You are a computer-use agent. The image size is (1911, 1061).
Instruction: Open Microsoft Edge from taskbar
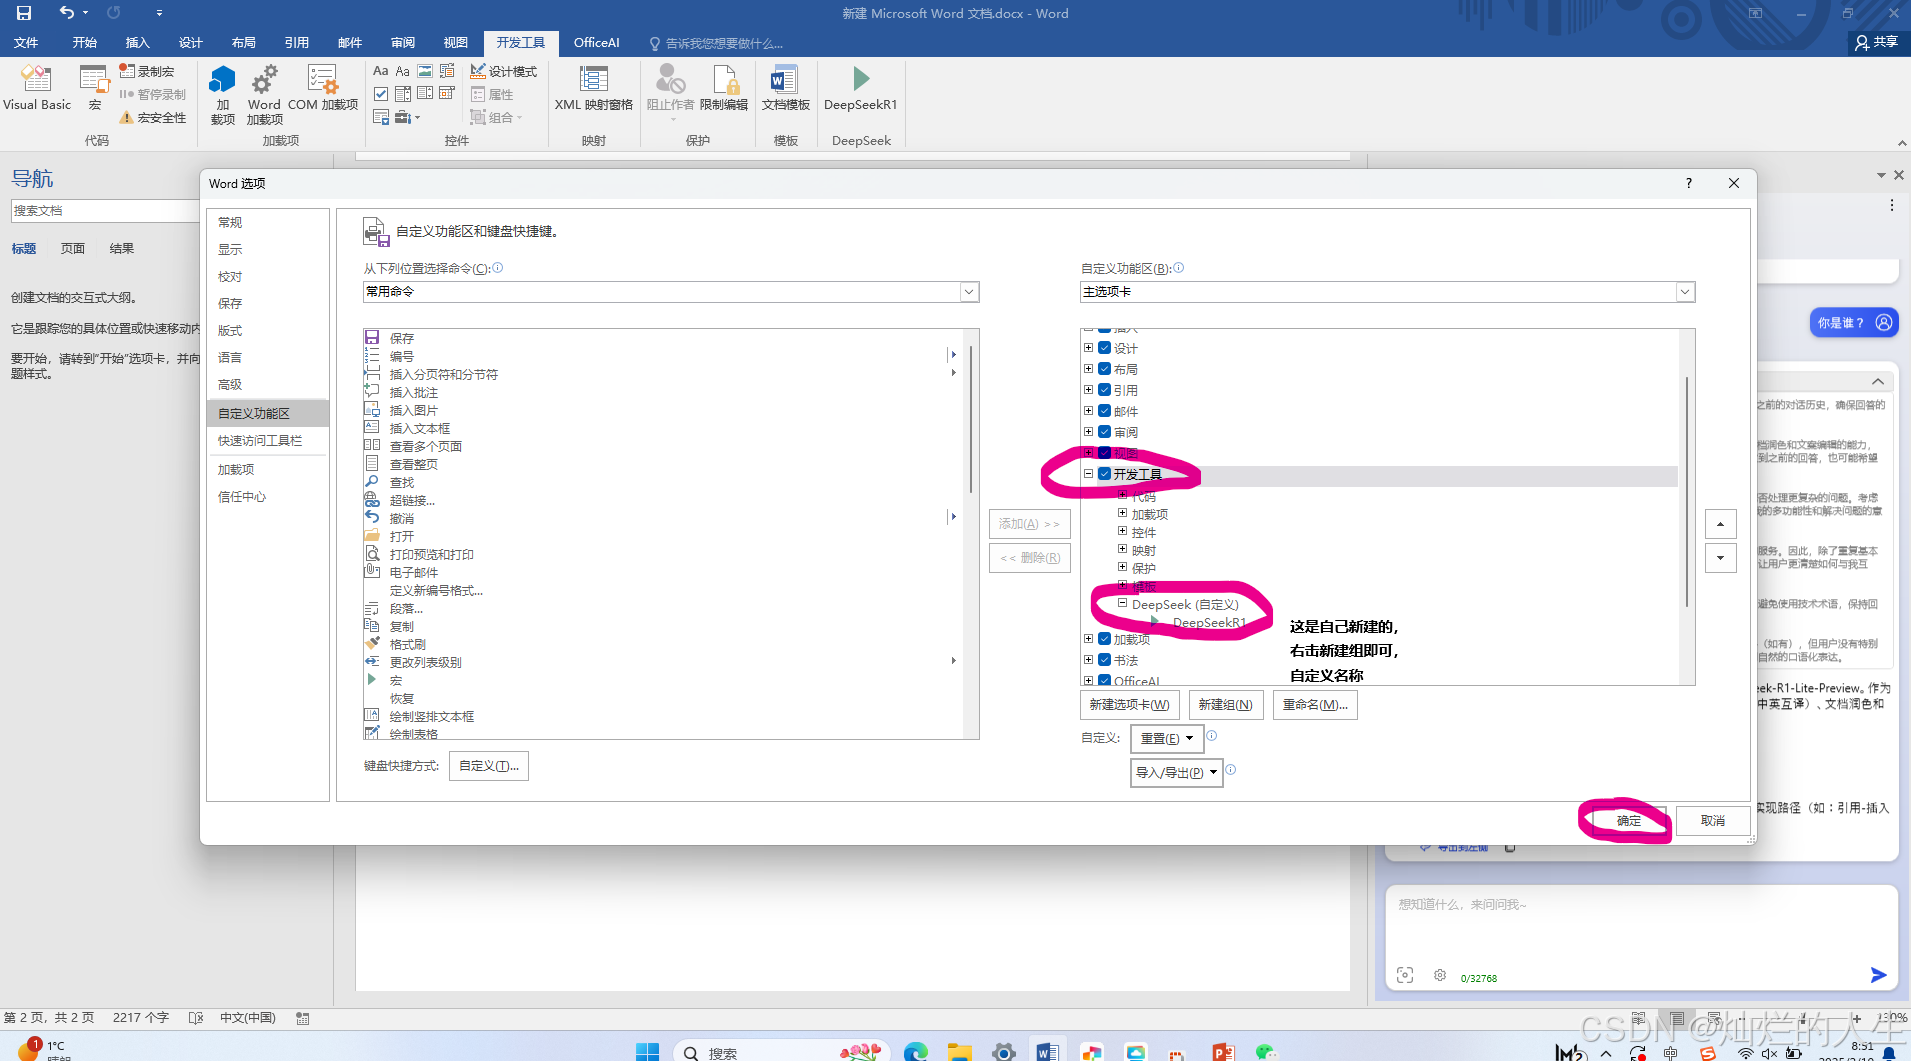coord(915,1051)
